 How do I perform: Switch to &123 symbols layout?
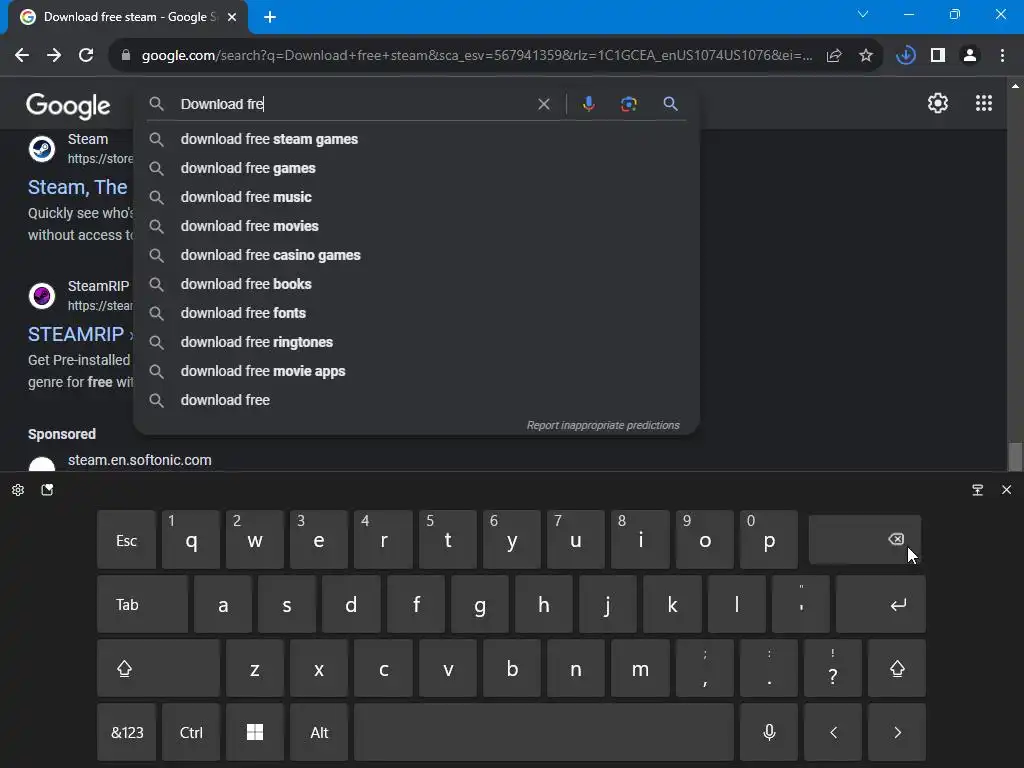pos(127,732)
